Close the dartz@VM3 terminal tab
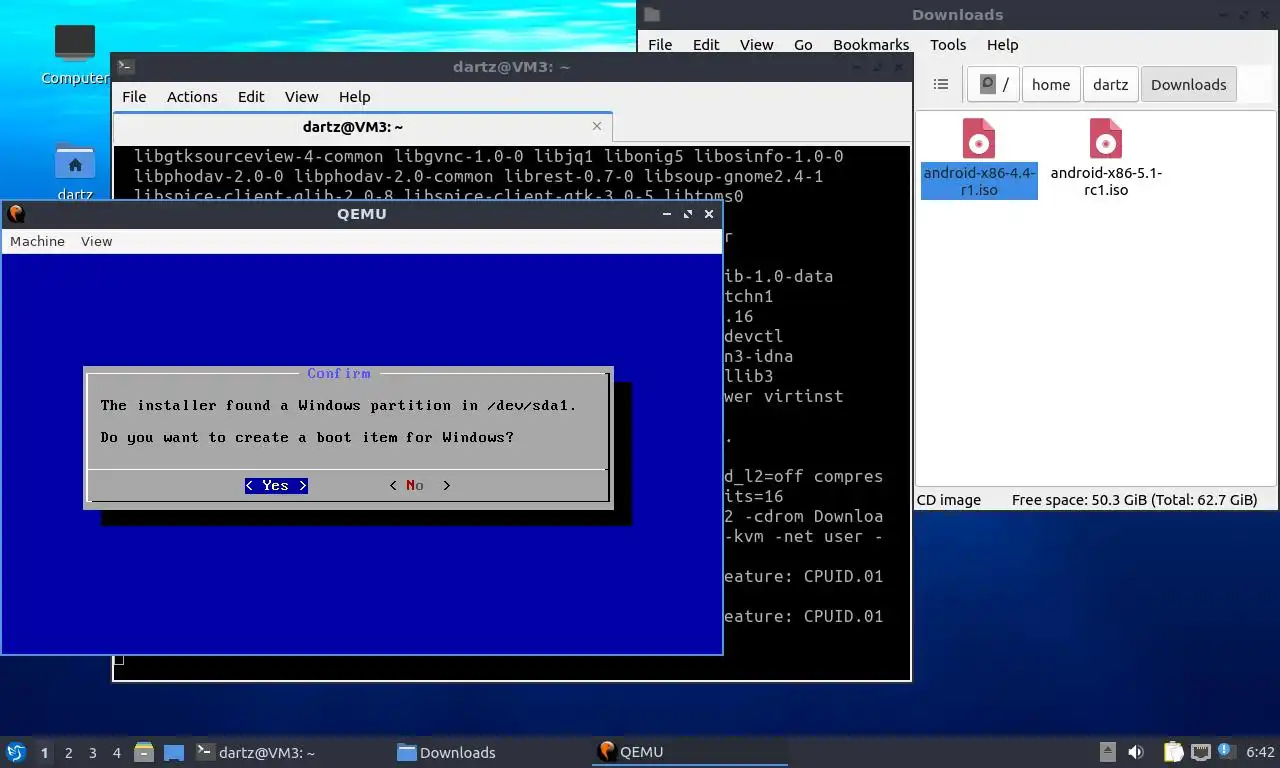1280x768 pixels. click(597, 126)
